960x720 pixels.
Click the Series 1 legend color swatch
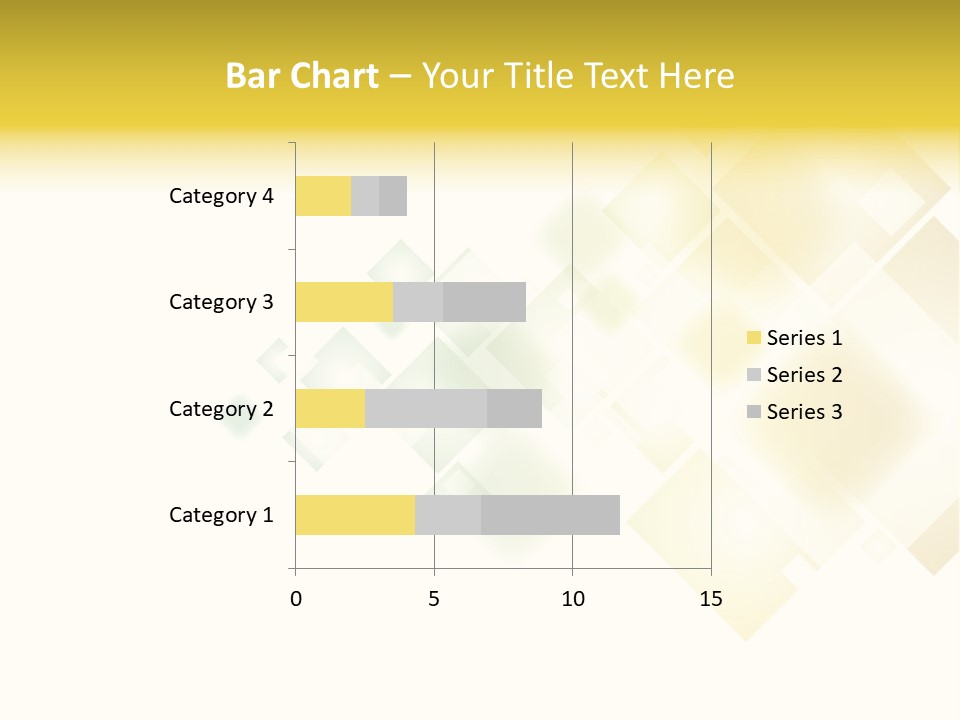[x=754, y=338]
